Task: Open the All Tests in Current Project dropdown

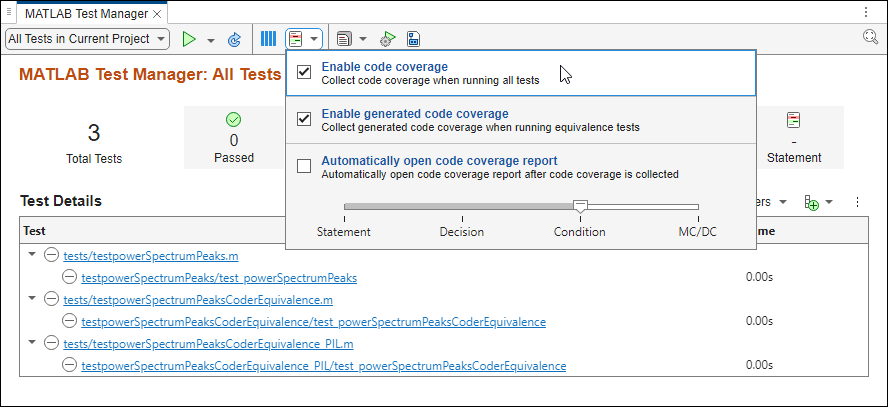Action: [x=90, y=39]
